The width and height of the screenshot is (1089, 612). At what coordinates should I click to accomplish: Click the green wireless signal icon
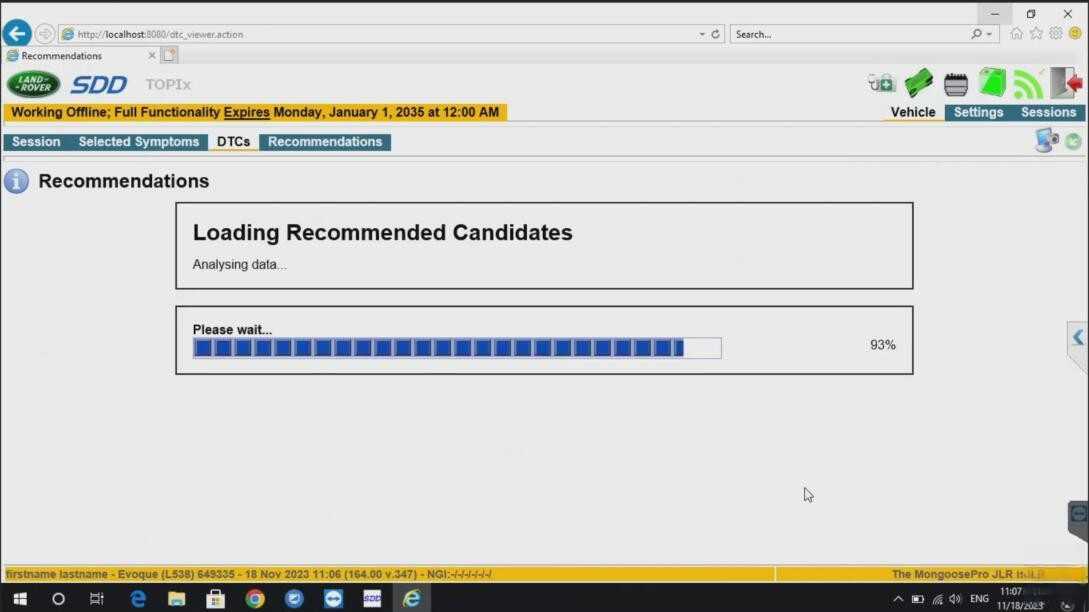pos(1028,84)
